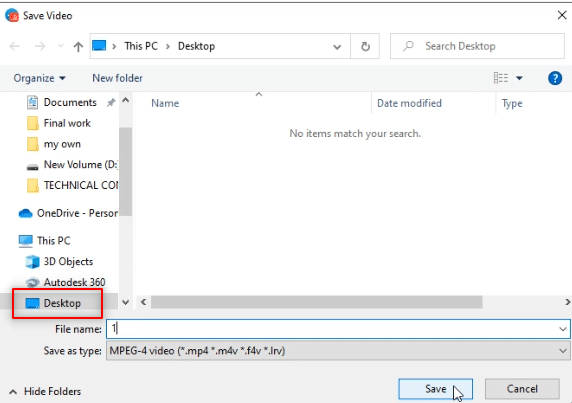Click New folder in toolbar
The height and width of the screenshot is (403, 572).
(117, 78)
